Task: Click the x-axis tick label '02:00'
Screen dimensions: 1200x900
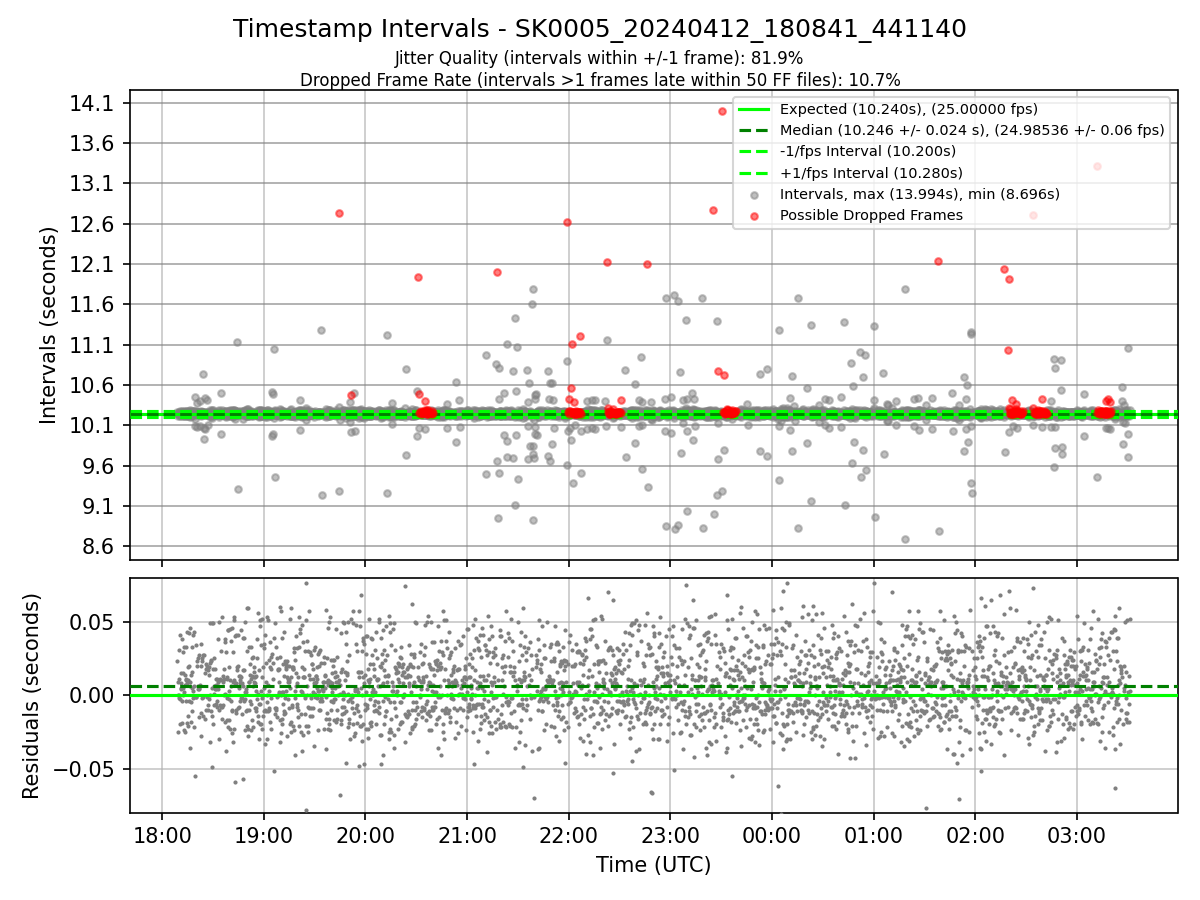Action: tap(975, 834)
